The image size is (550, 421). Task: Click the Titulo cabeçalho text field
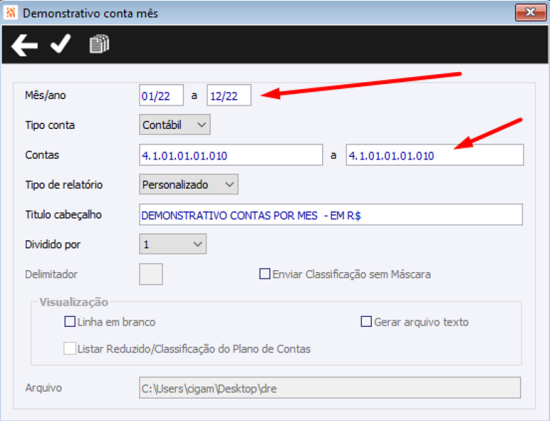click(331, 214)
